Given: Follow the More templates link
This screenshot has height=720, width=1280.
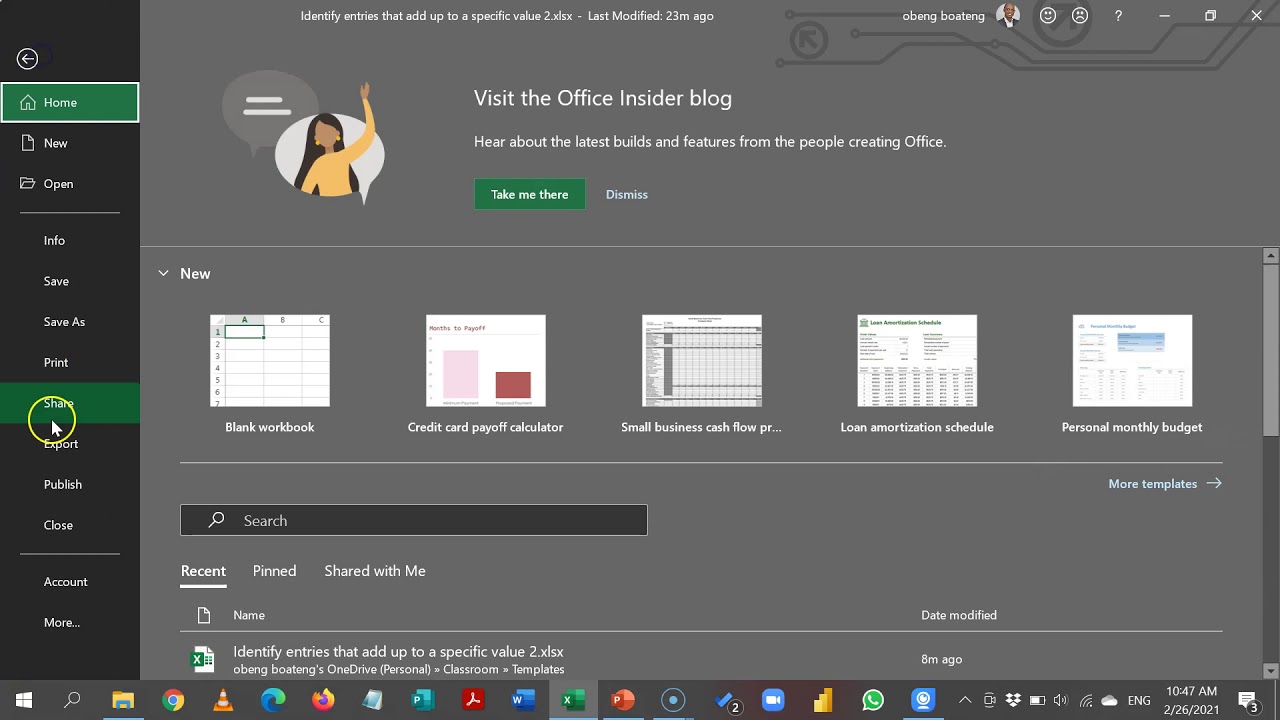Looking at the screenshot, I should [x=1165, y=484].
